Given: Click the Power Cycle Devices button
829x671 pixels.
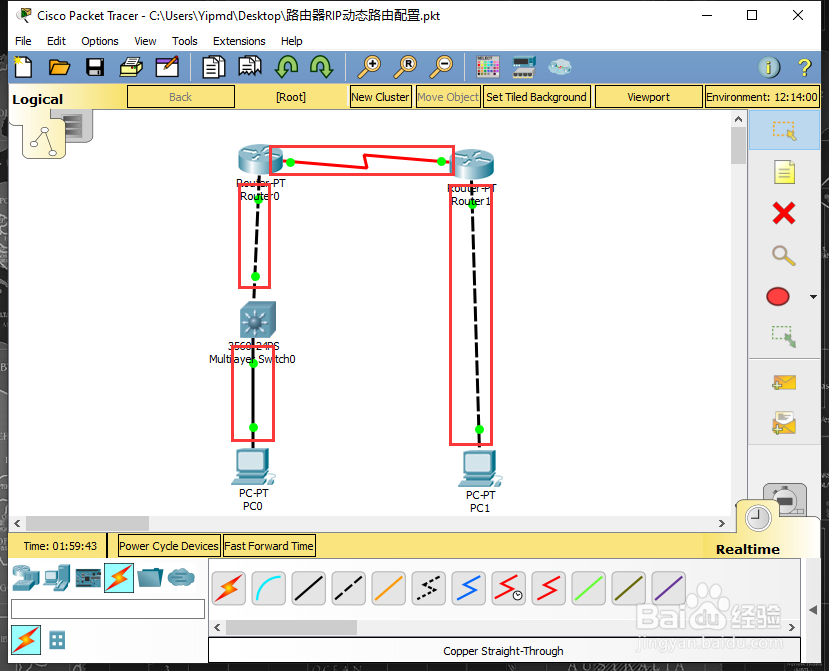Looking at the screenshot, I should click(169, 546).
